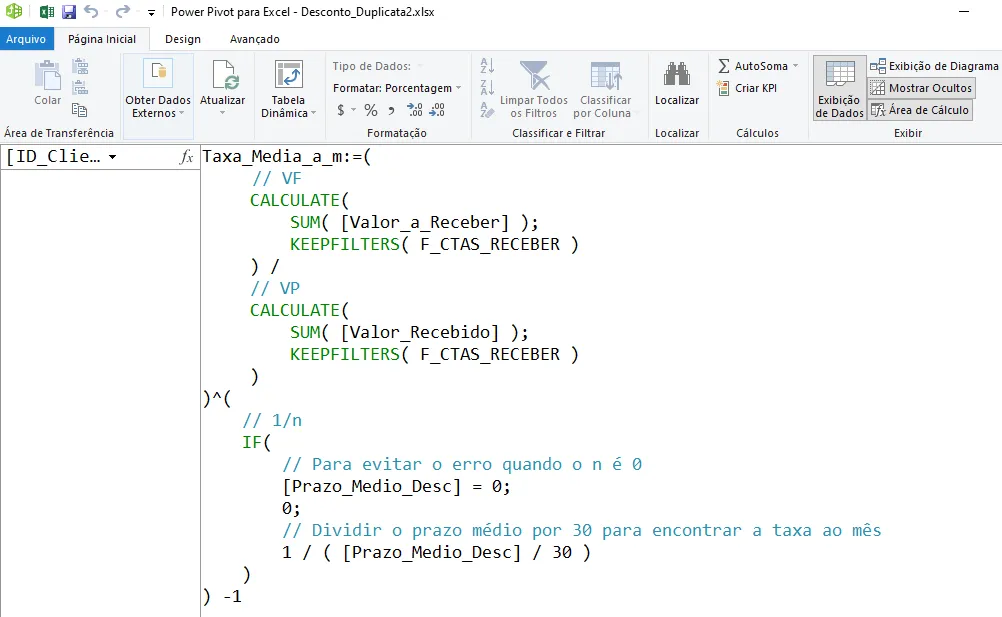Screen dimensions: 1002x617
Task: Open the Avançado tab
Action: coord(255,39)
